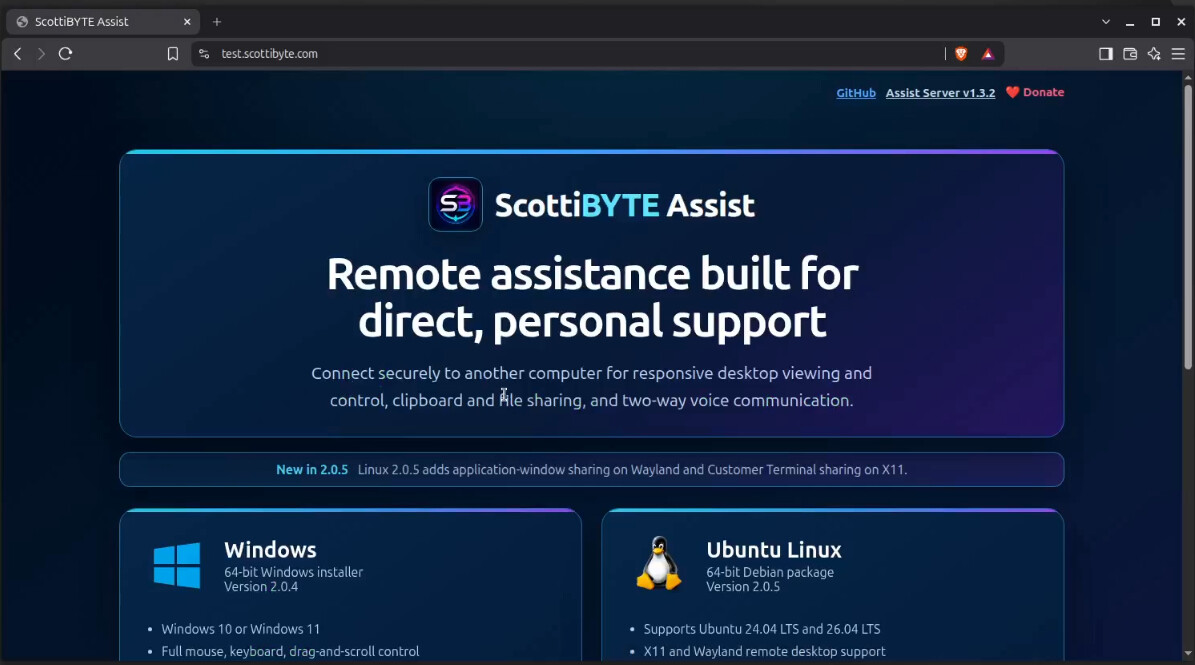Screen dimensions: 1195x665
Task: Click the ScottiBYTE SB logo icon
Action: coord(455,204)
